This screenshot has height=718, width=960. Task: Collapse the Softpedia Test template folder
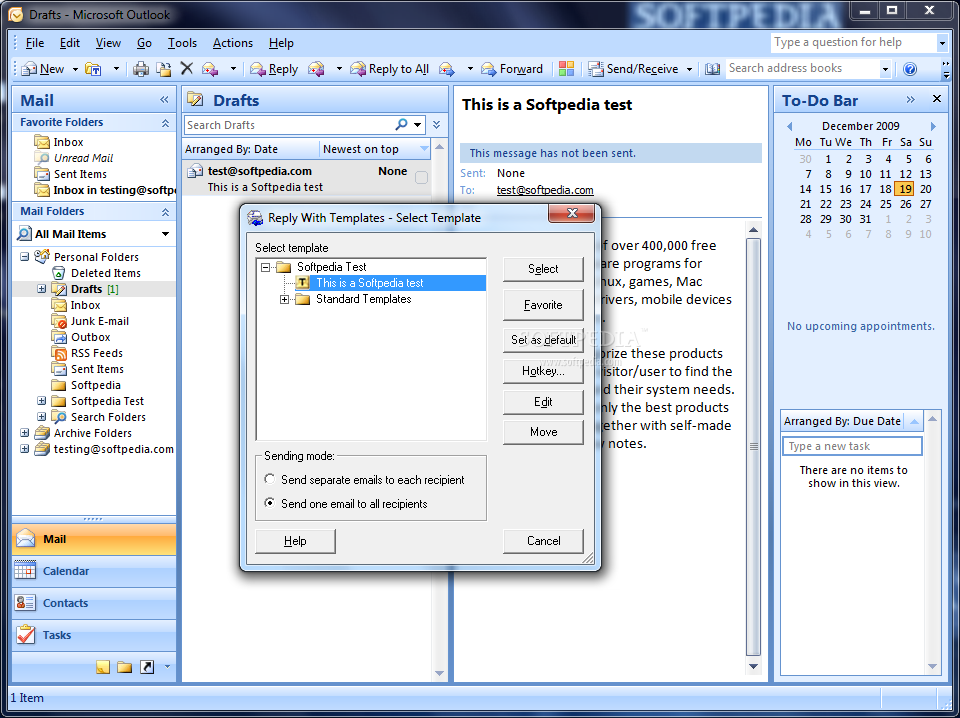(266, 267)
